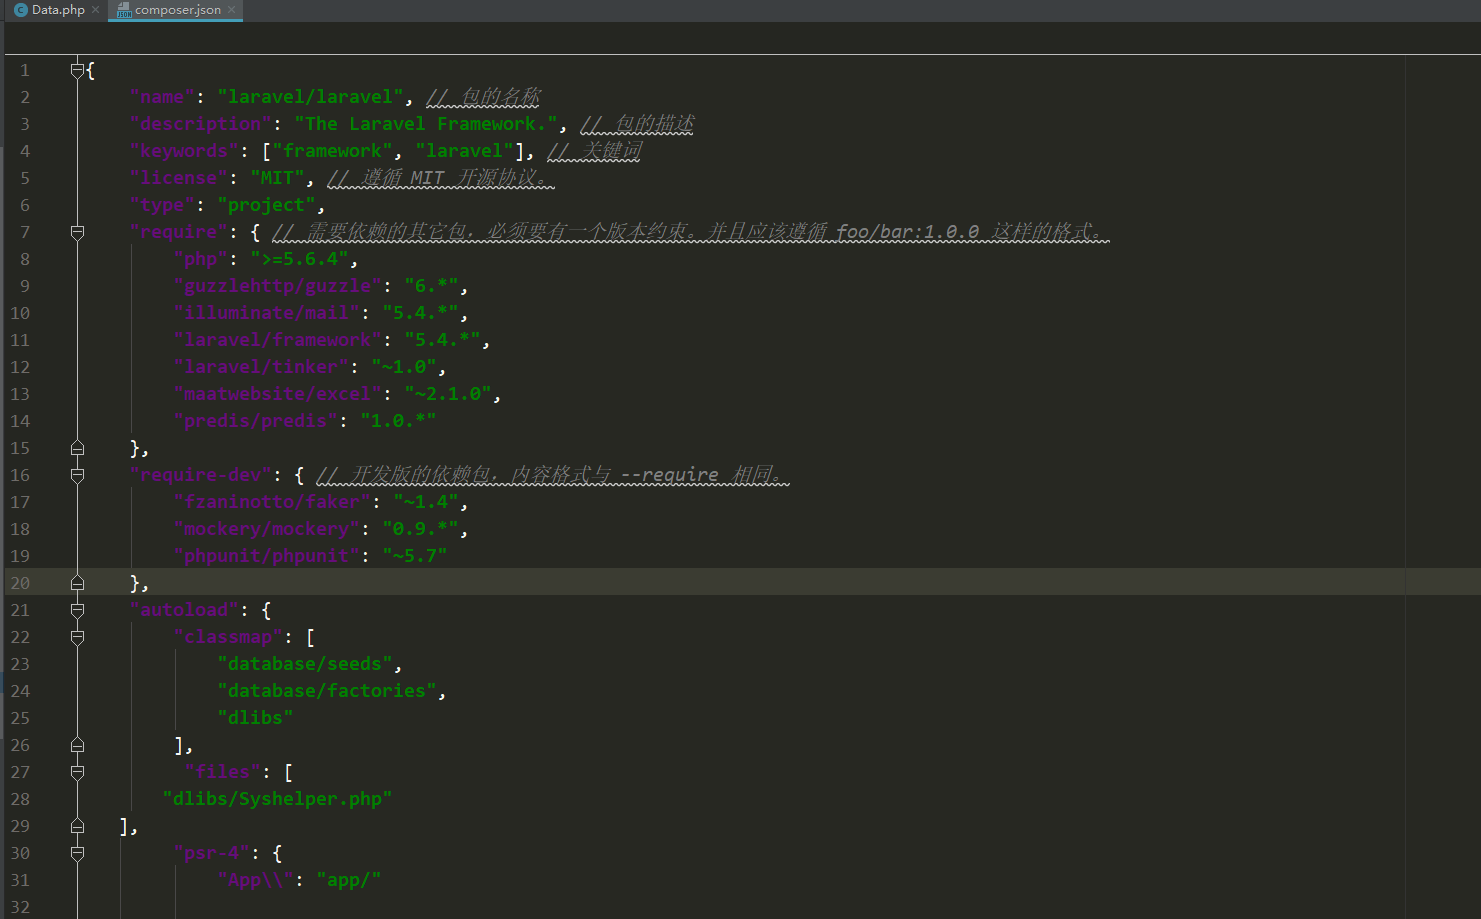
Task: Click the ">=5.6.4" version value
Action: point(299,259)
